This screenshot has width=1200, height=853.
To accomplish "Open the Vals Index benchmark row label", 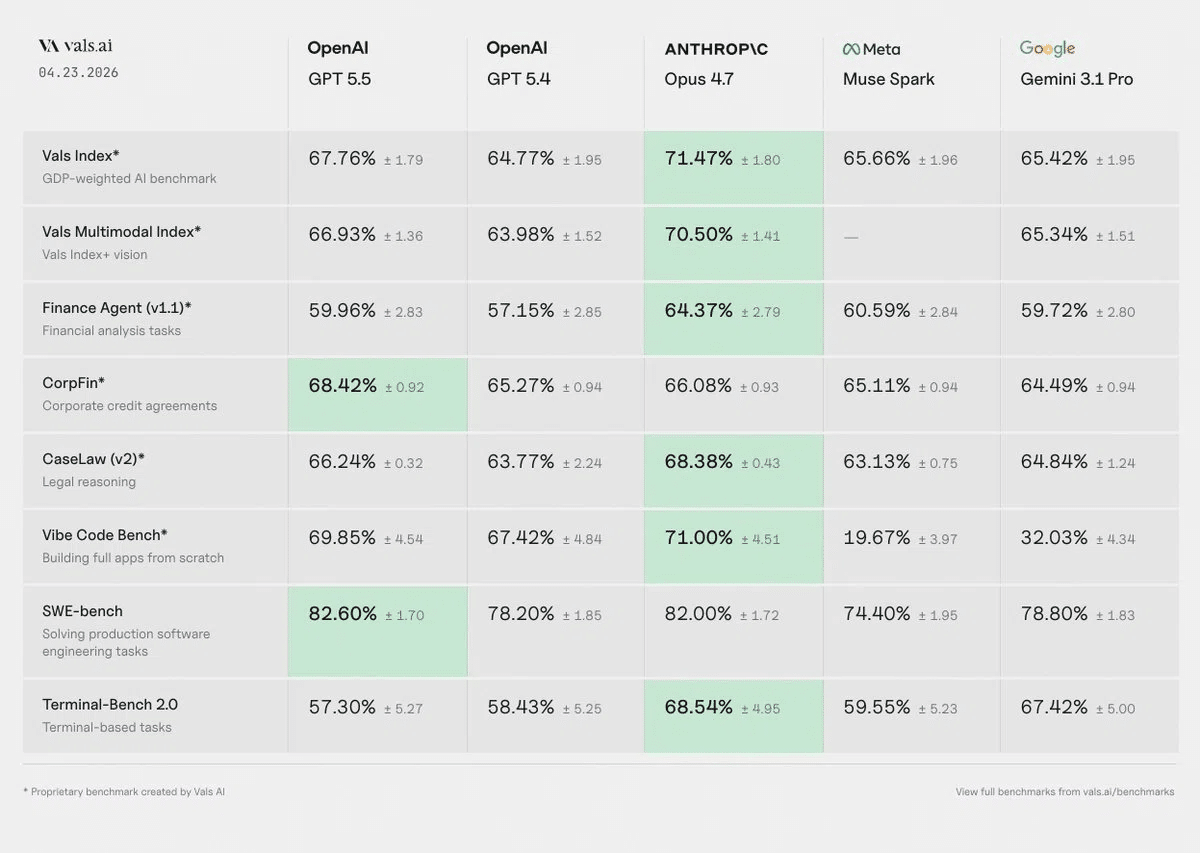I will click(80, 155).
